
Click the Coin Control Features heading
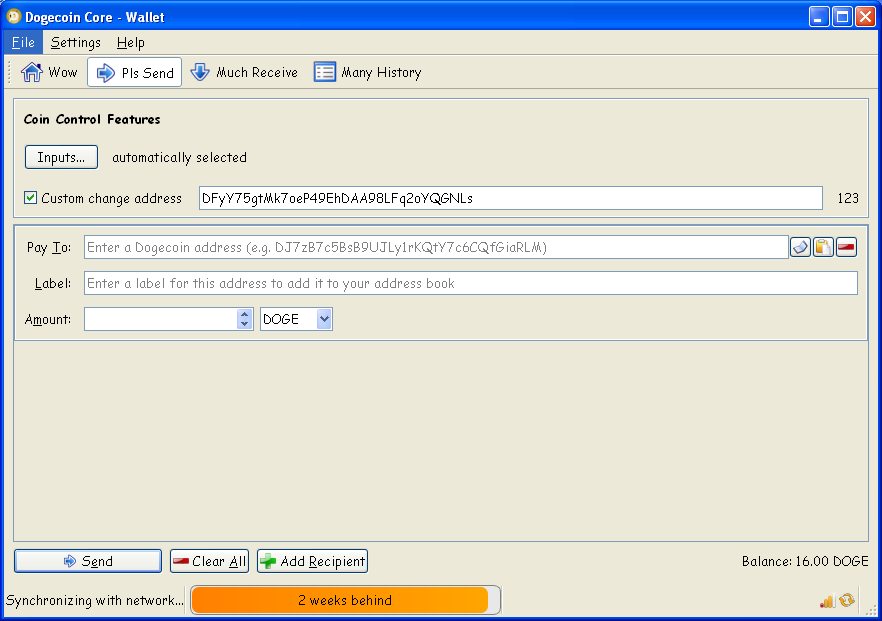tap(92, 119)
